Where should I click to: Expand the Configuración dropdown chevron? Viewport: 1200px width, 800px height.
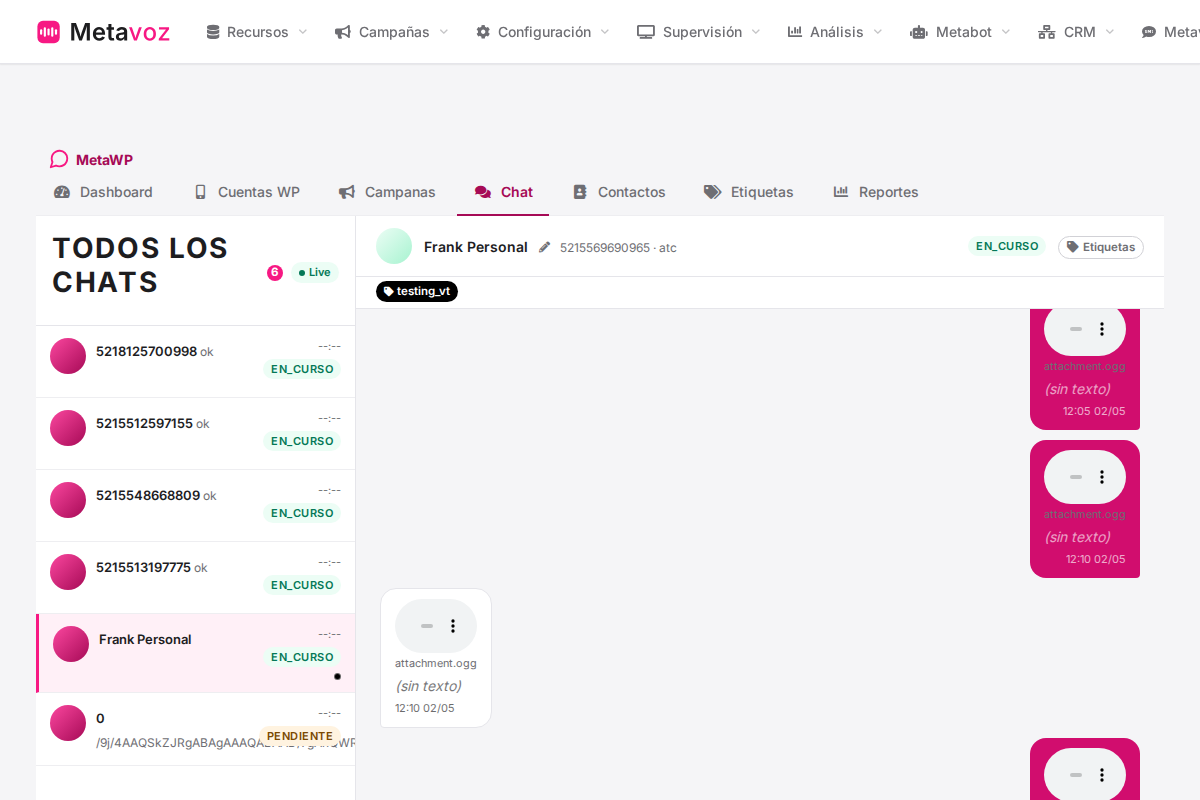[x=605, y=32]
